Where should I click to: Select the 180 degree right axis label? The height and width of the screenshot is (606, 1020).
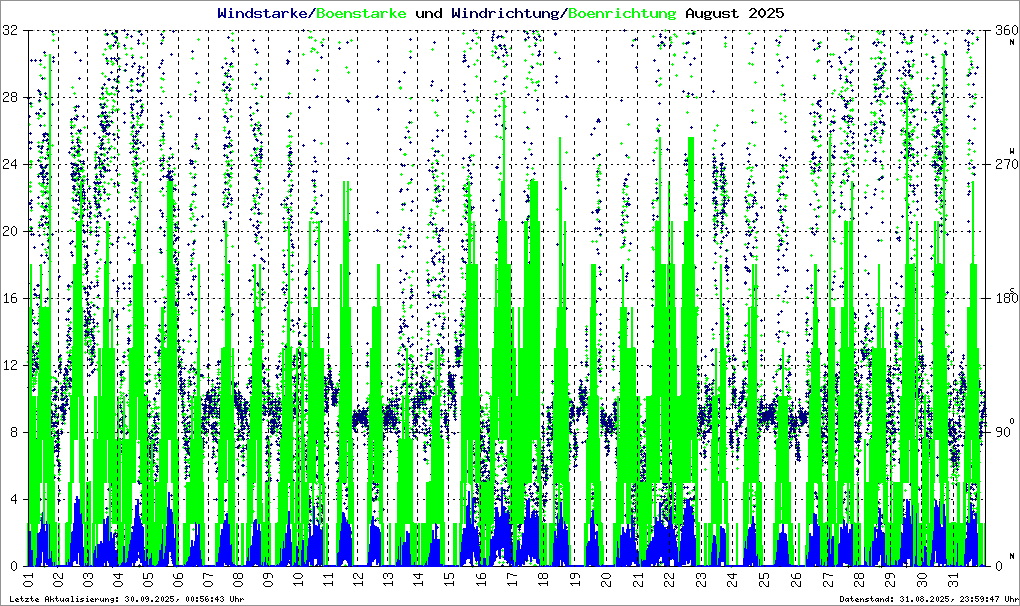pyautogui.click(x=1006, y=298)
